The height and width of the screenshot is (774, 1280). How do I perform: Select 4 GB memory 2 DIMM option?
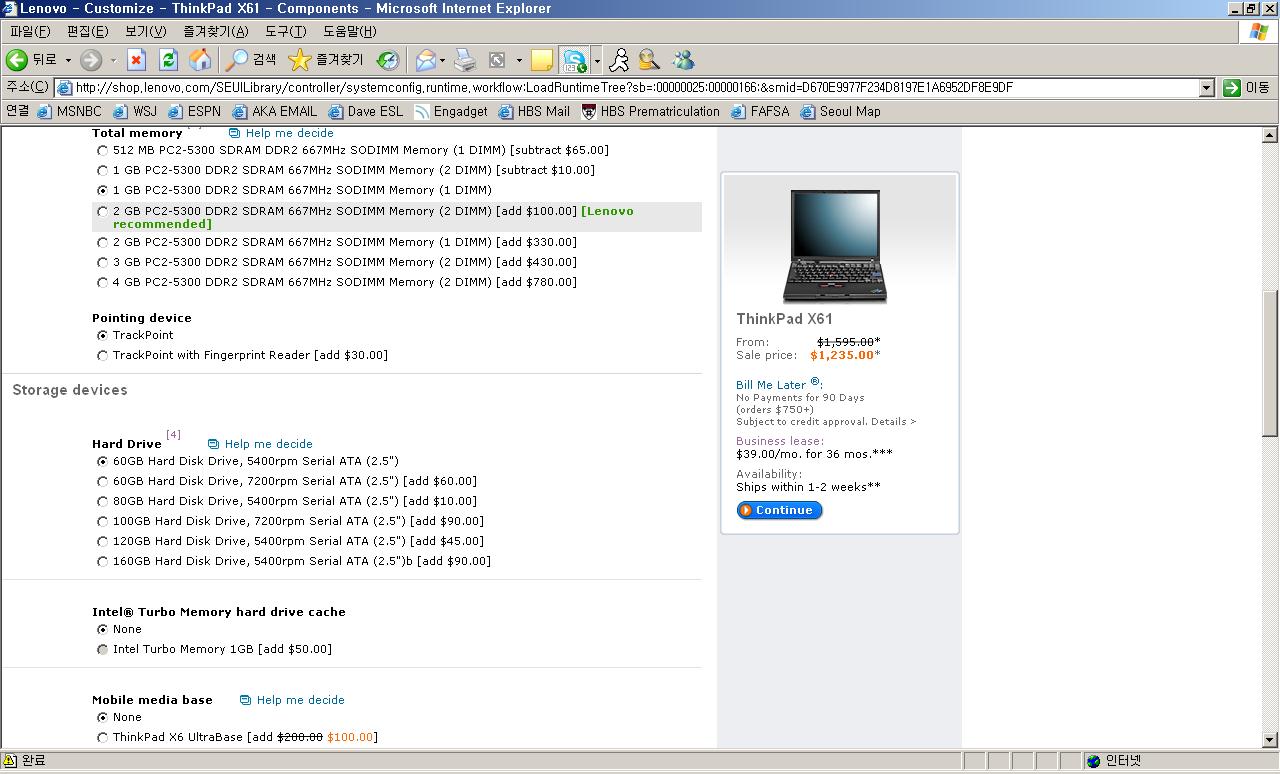point(102,282)
